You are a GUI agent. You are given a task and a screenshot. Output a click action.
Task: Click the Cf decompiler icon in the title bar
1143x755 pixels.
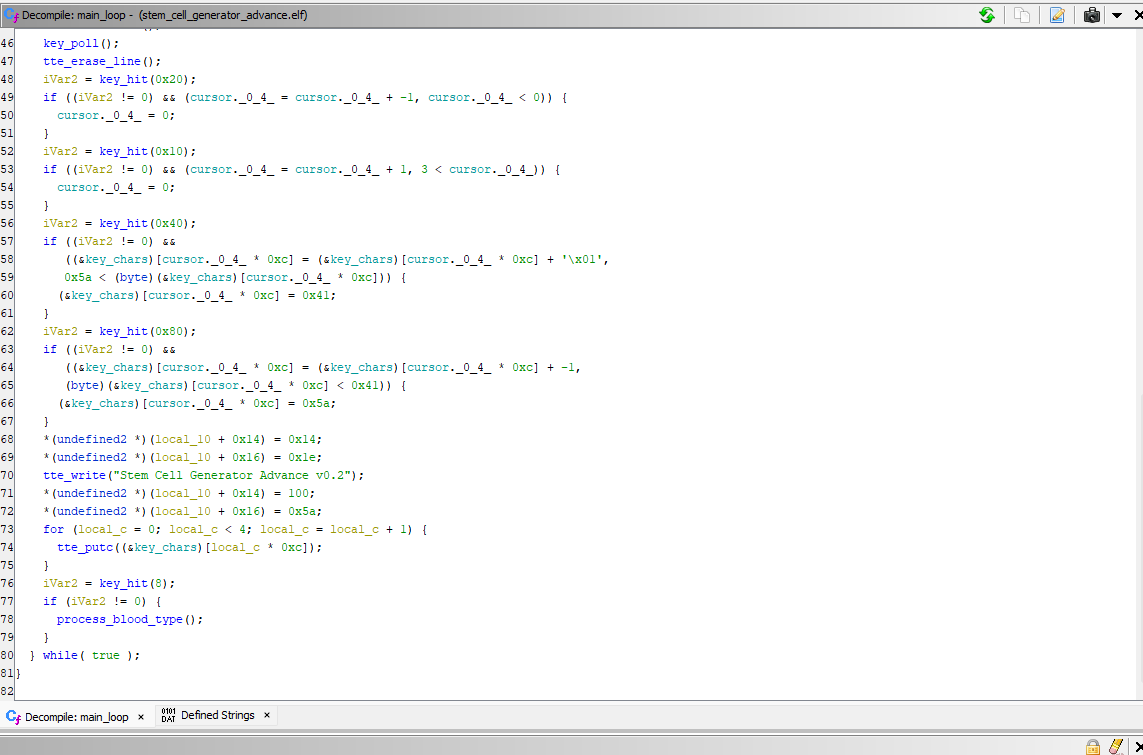coord(12,15)
